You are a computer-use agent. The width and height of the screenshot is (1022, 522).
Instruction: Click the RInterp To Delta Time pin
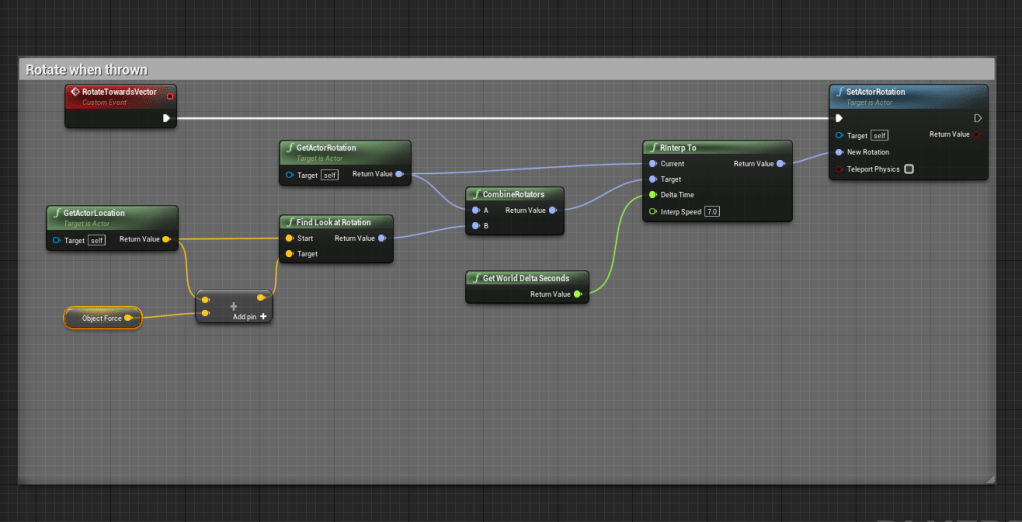click(653, 195)
